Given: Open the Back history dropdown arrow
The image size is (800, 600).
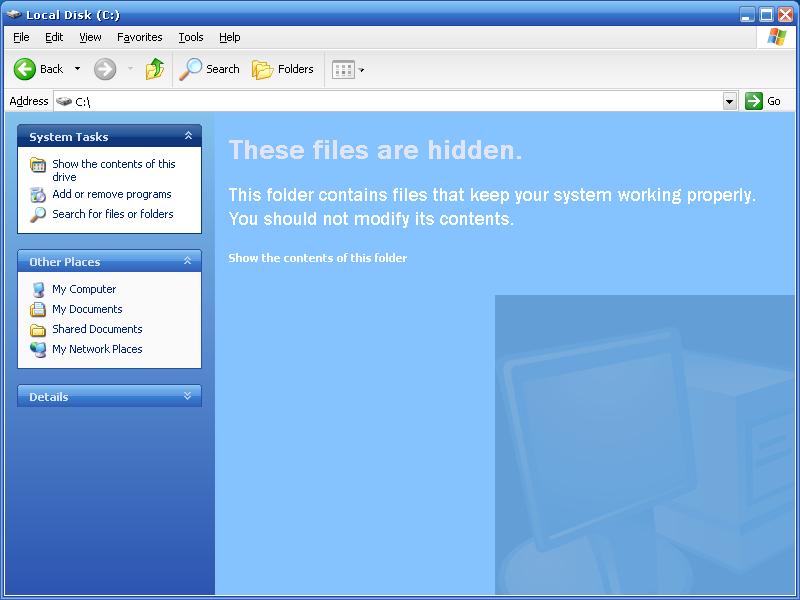Looking at the screenshot, I should pos(78,68).
